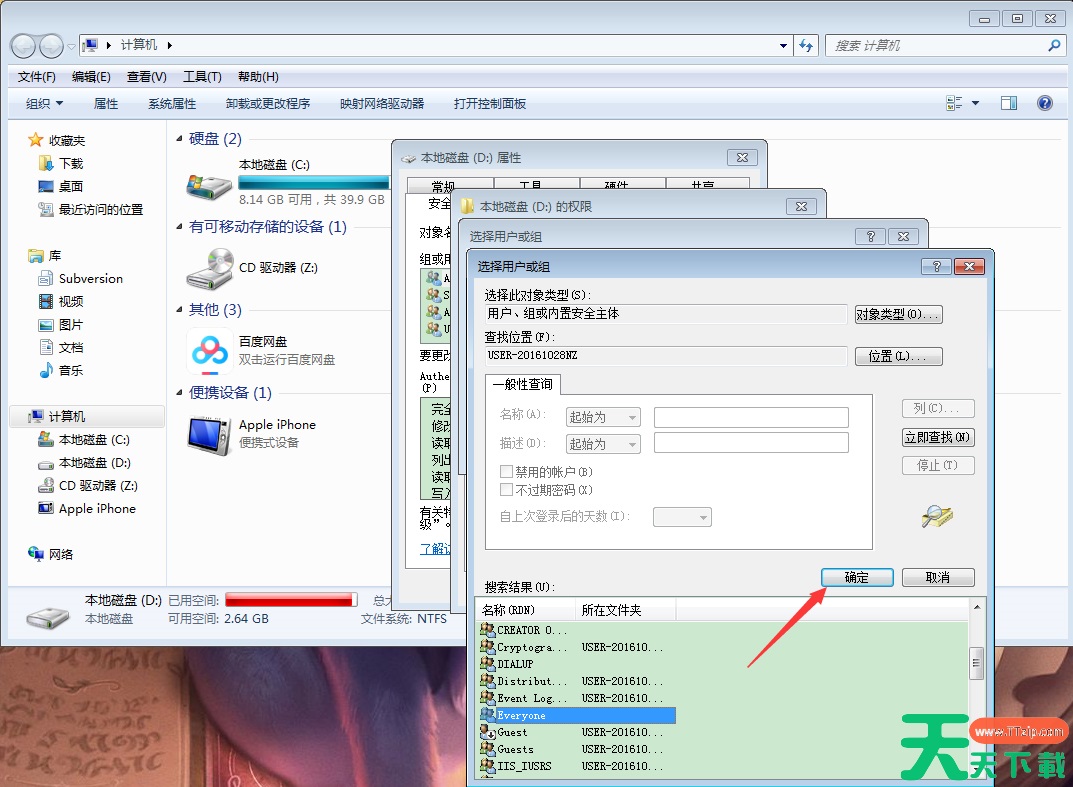Screen dimensions: 1073x787
Task: Click 系统属性 in the toolbar
Action: [x=172, y=103]
